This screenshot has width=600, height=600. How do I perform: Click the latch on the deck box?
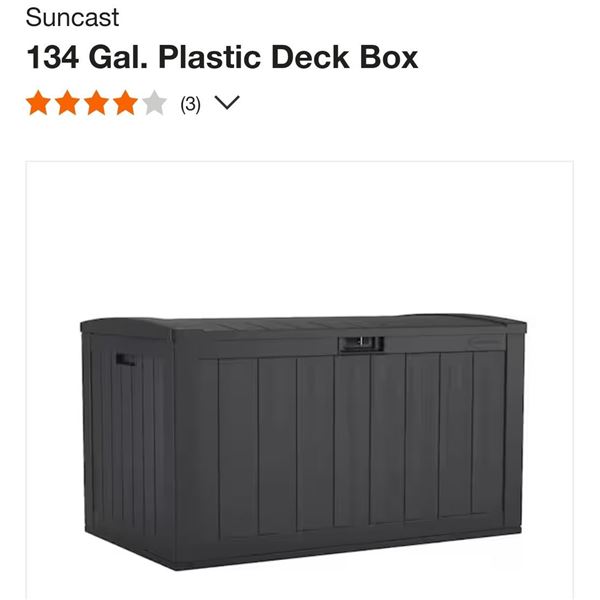(x=361, y=344)
